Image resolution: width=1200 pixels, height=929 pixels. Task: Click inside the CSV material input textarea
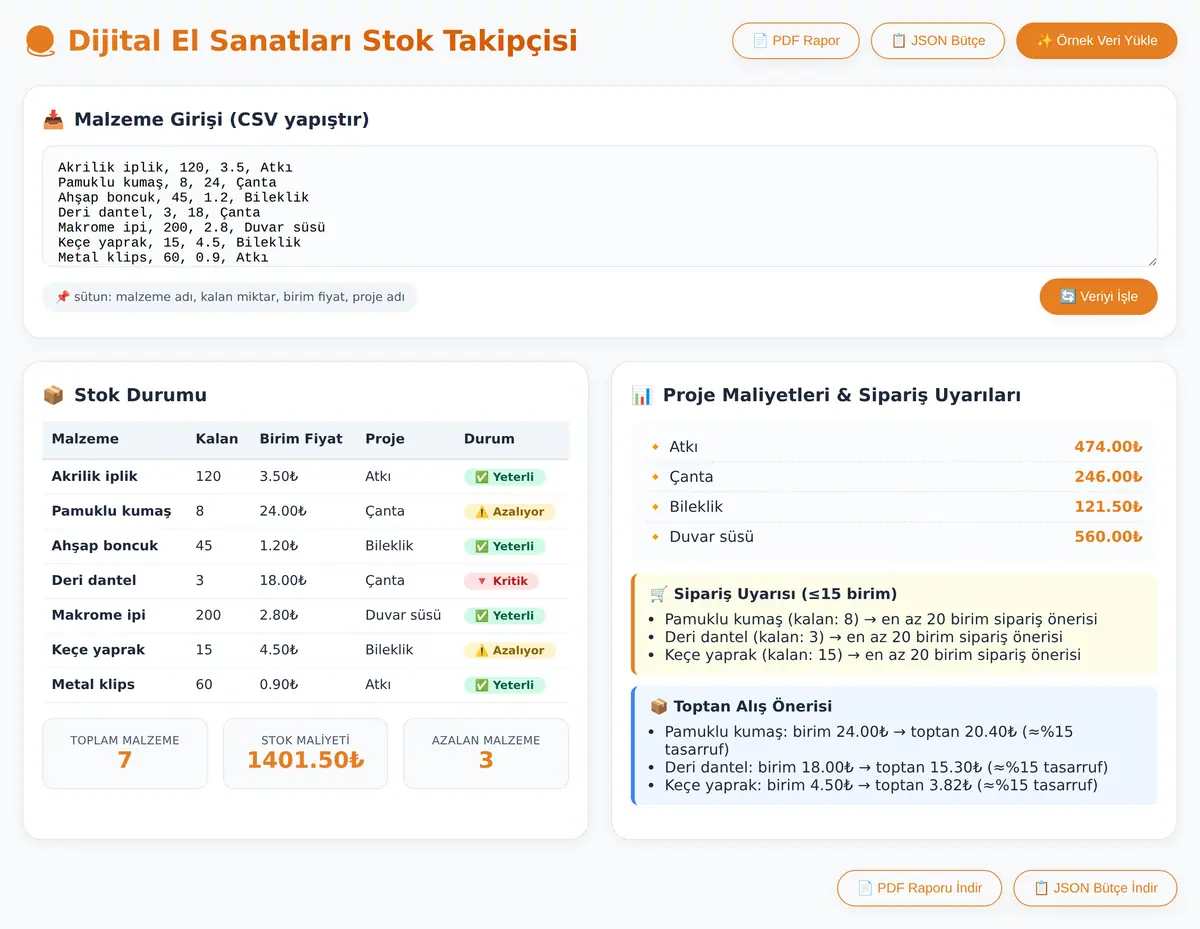(x=600, y=206)
